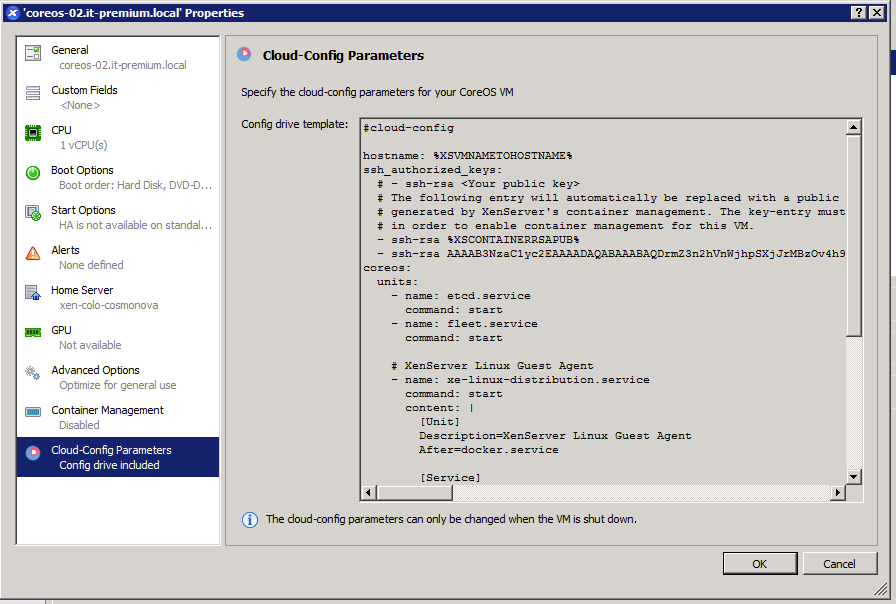
Task: Click the CPU chip icon
Action: pyautogui.click(x=33, y=133)
